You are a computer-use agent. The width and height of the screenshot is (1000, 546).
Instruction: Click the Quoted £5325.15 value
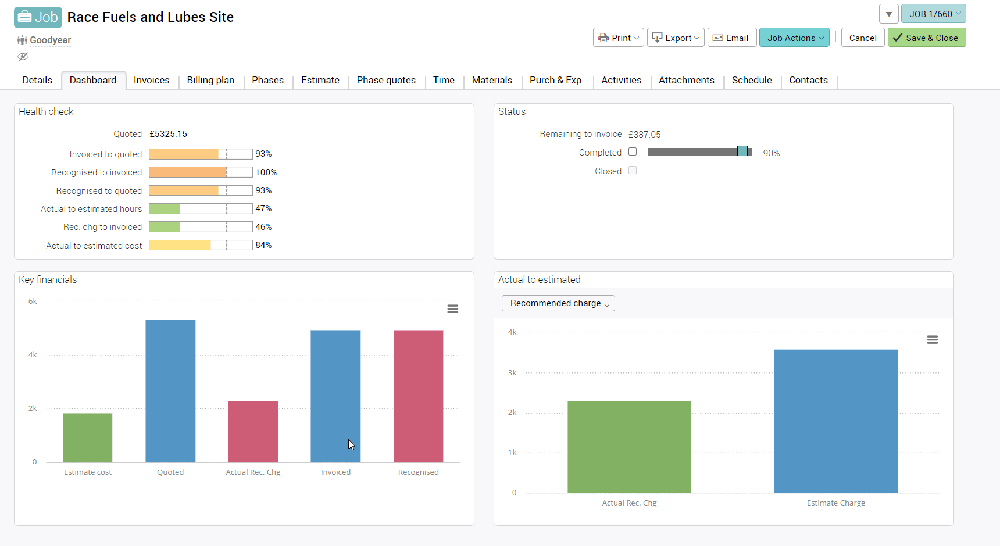(x=168, y=134)
